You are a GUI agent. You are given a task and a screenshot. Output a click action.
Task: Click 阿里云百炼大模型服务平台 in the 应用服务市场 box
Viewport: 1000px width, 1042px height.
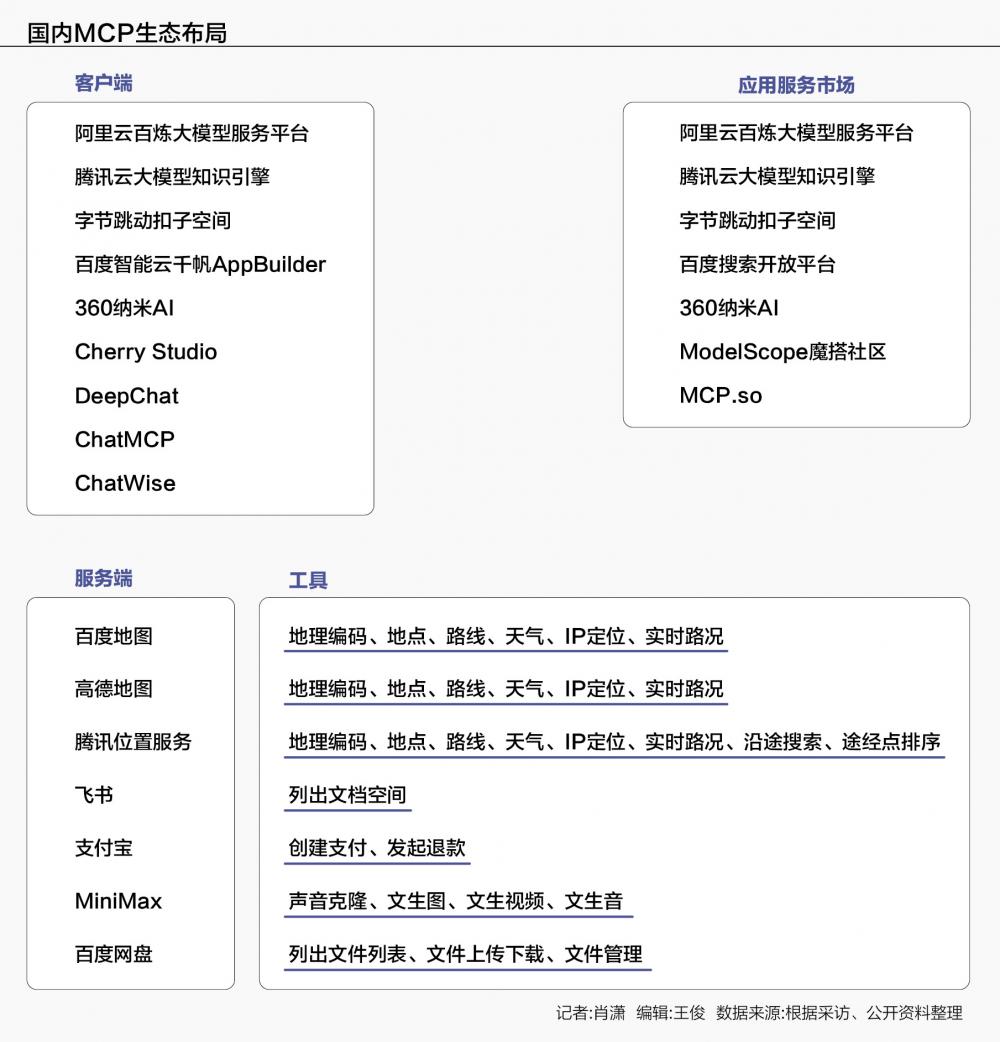tap(796, 133)
